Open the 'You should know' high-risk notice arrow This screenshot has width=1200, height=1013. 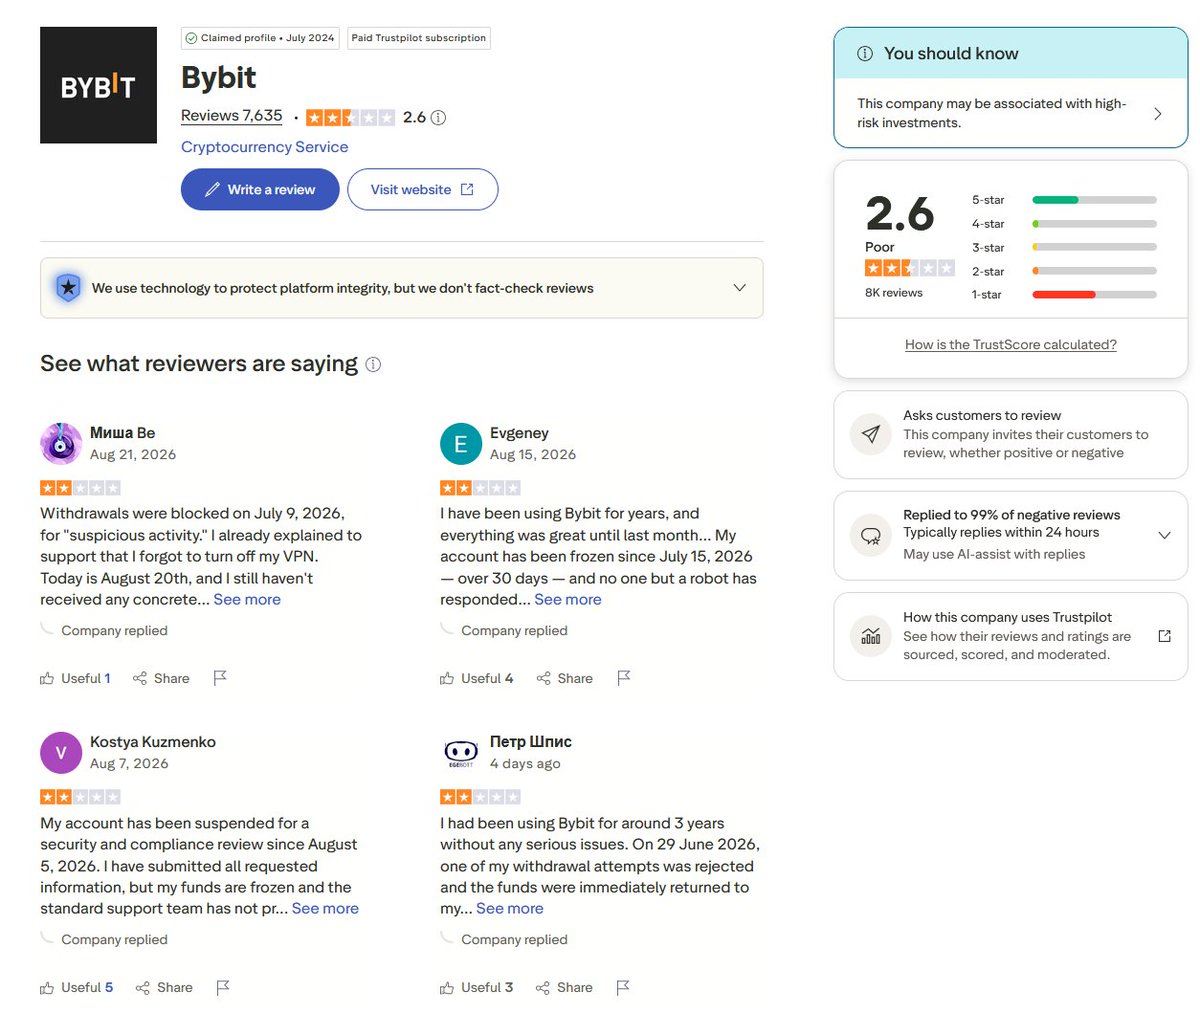click(x=1158, y=113)
